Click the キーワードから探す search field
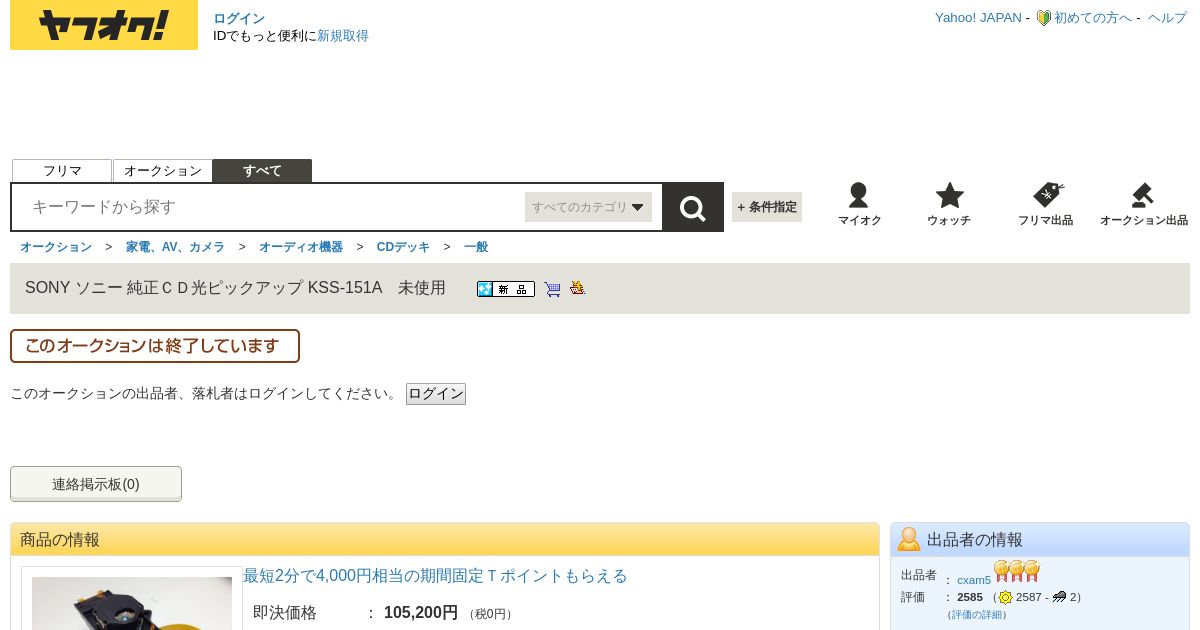 270,207
